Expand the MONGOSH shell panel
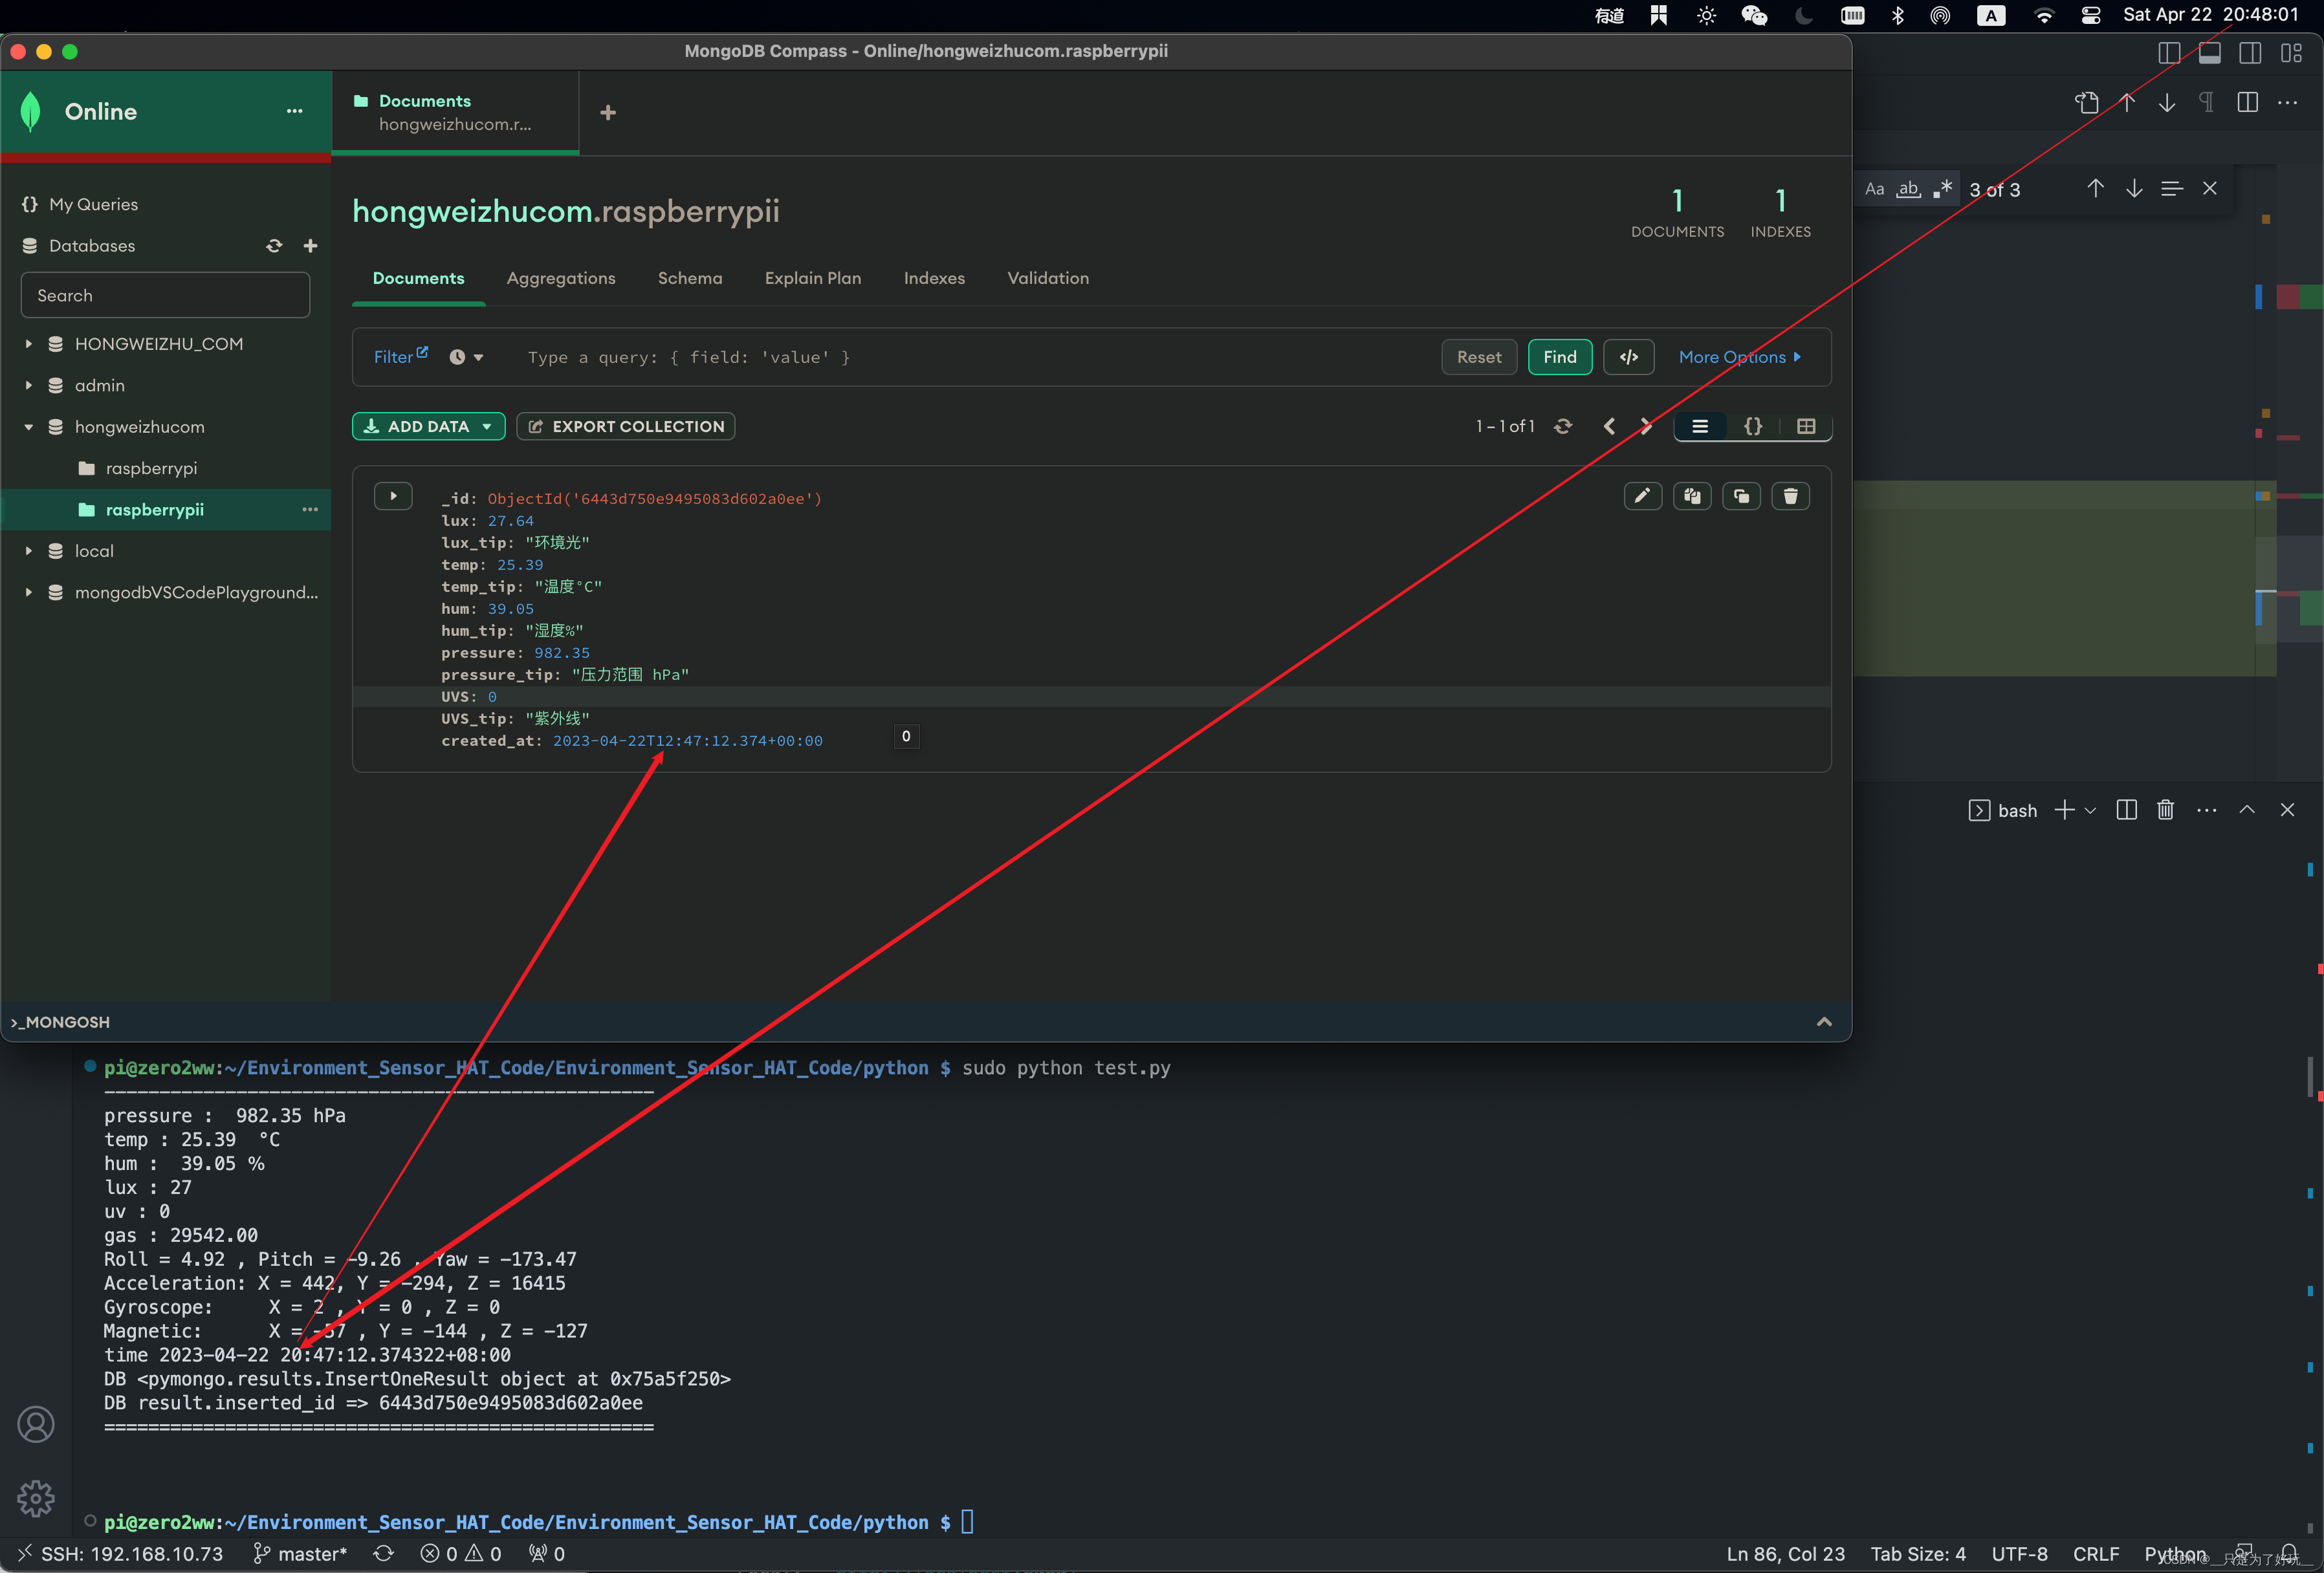 [x=1824, y=1022]
